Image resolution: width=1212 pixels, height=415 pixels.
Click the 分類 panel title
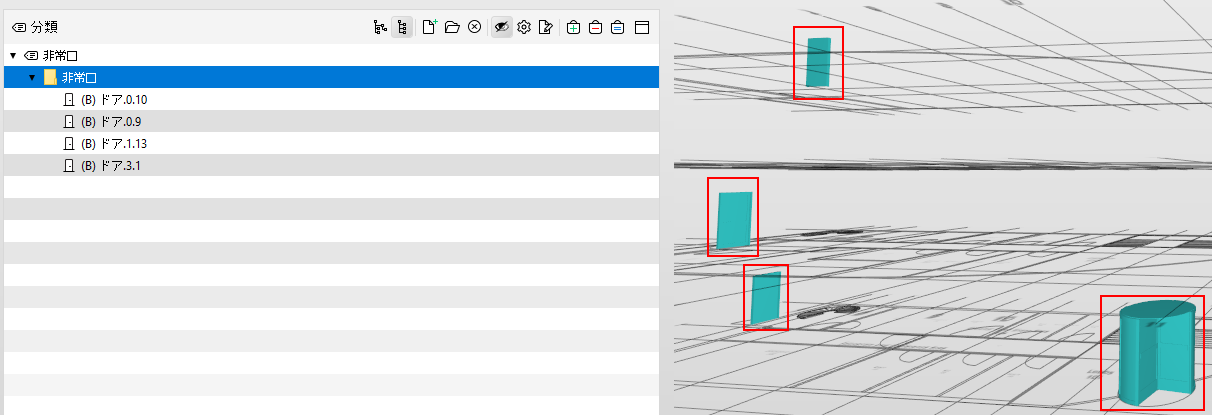tap(45, 28)
